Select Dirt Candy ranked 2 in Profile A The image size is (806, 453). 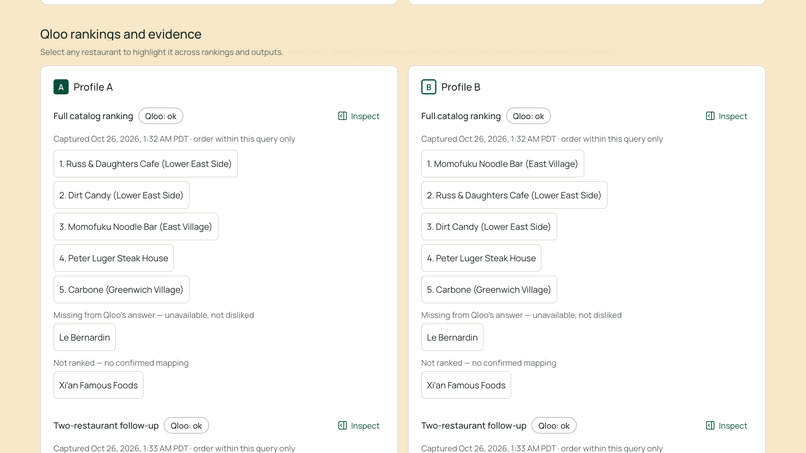coord(121,195)
